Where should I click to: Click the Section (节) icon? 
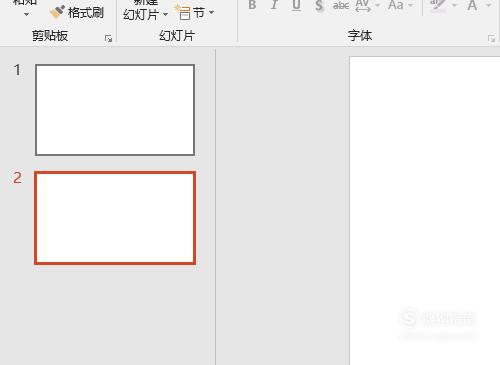pyautogui.click(x=184, y=12)
